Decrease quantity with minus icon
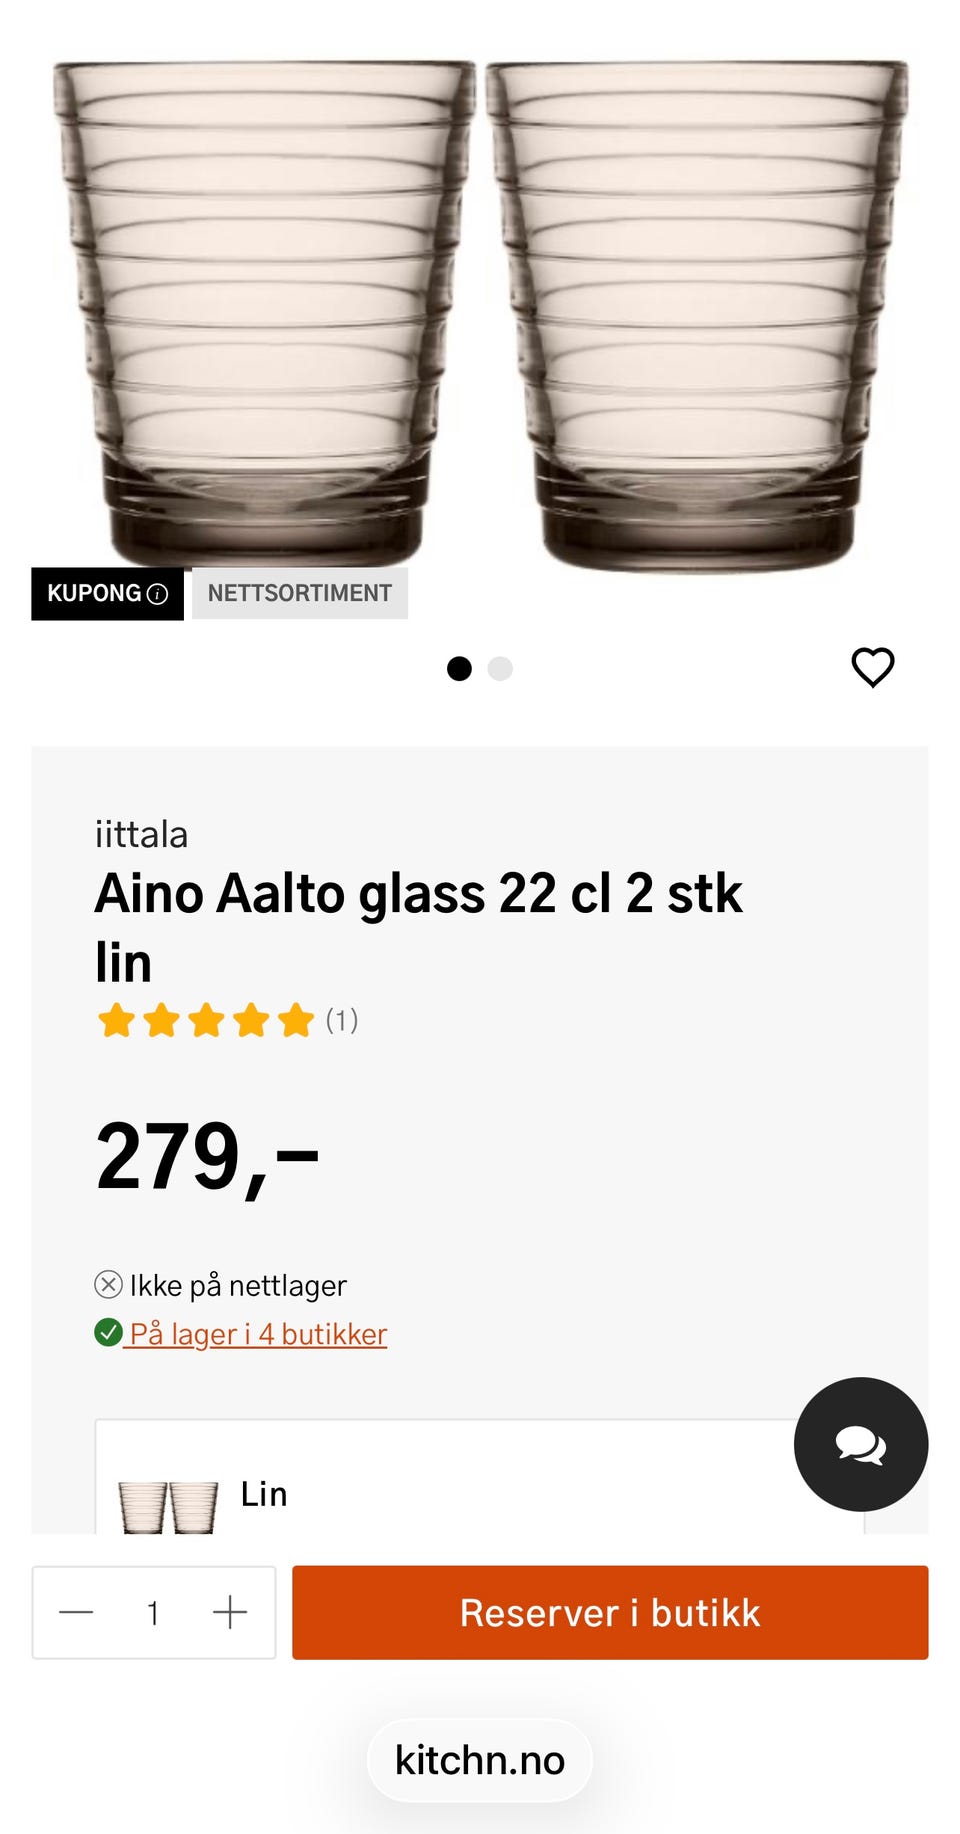 pyautogui.click(x=76, y=1612)
